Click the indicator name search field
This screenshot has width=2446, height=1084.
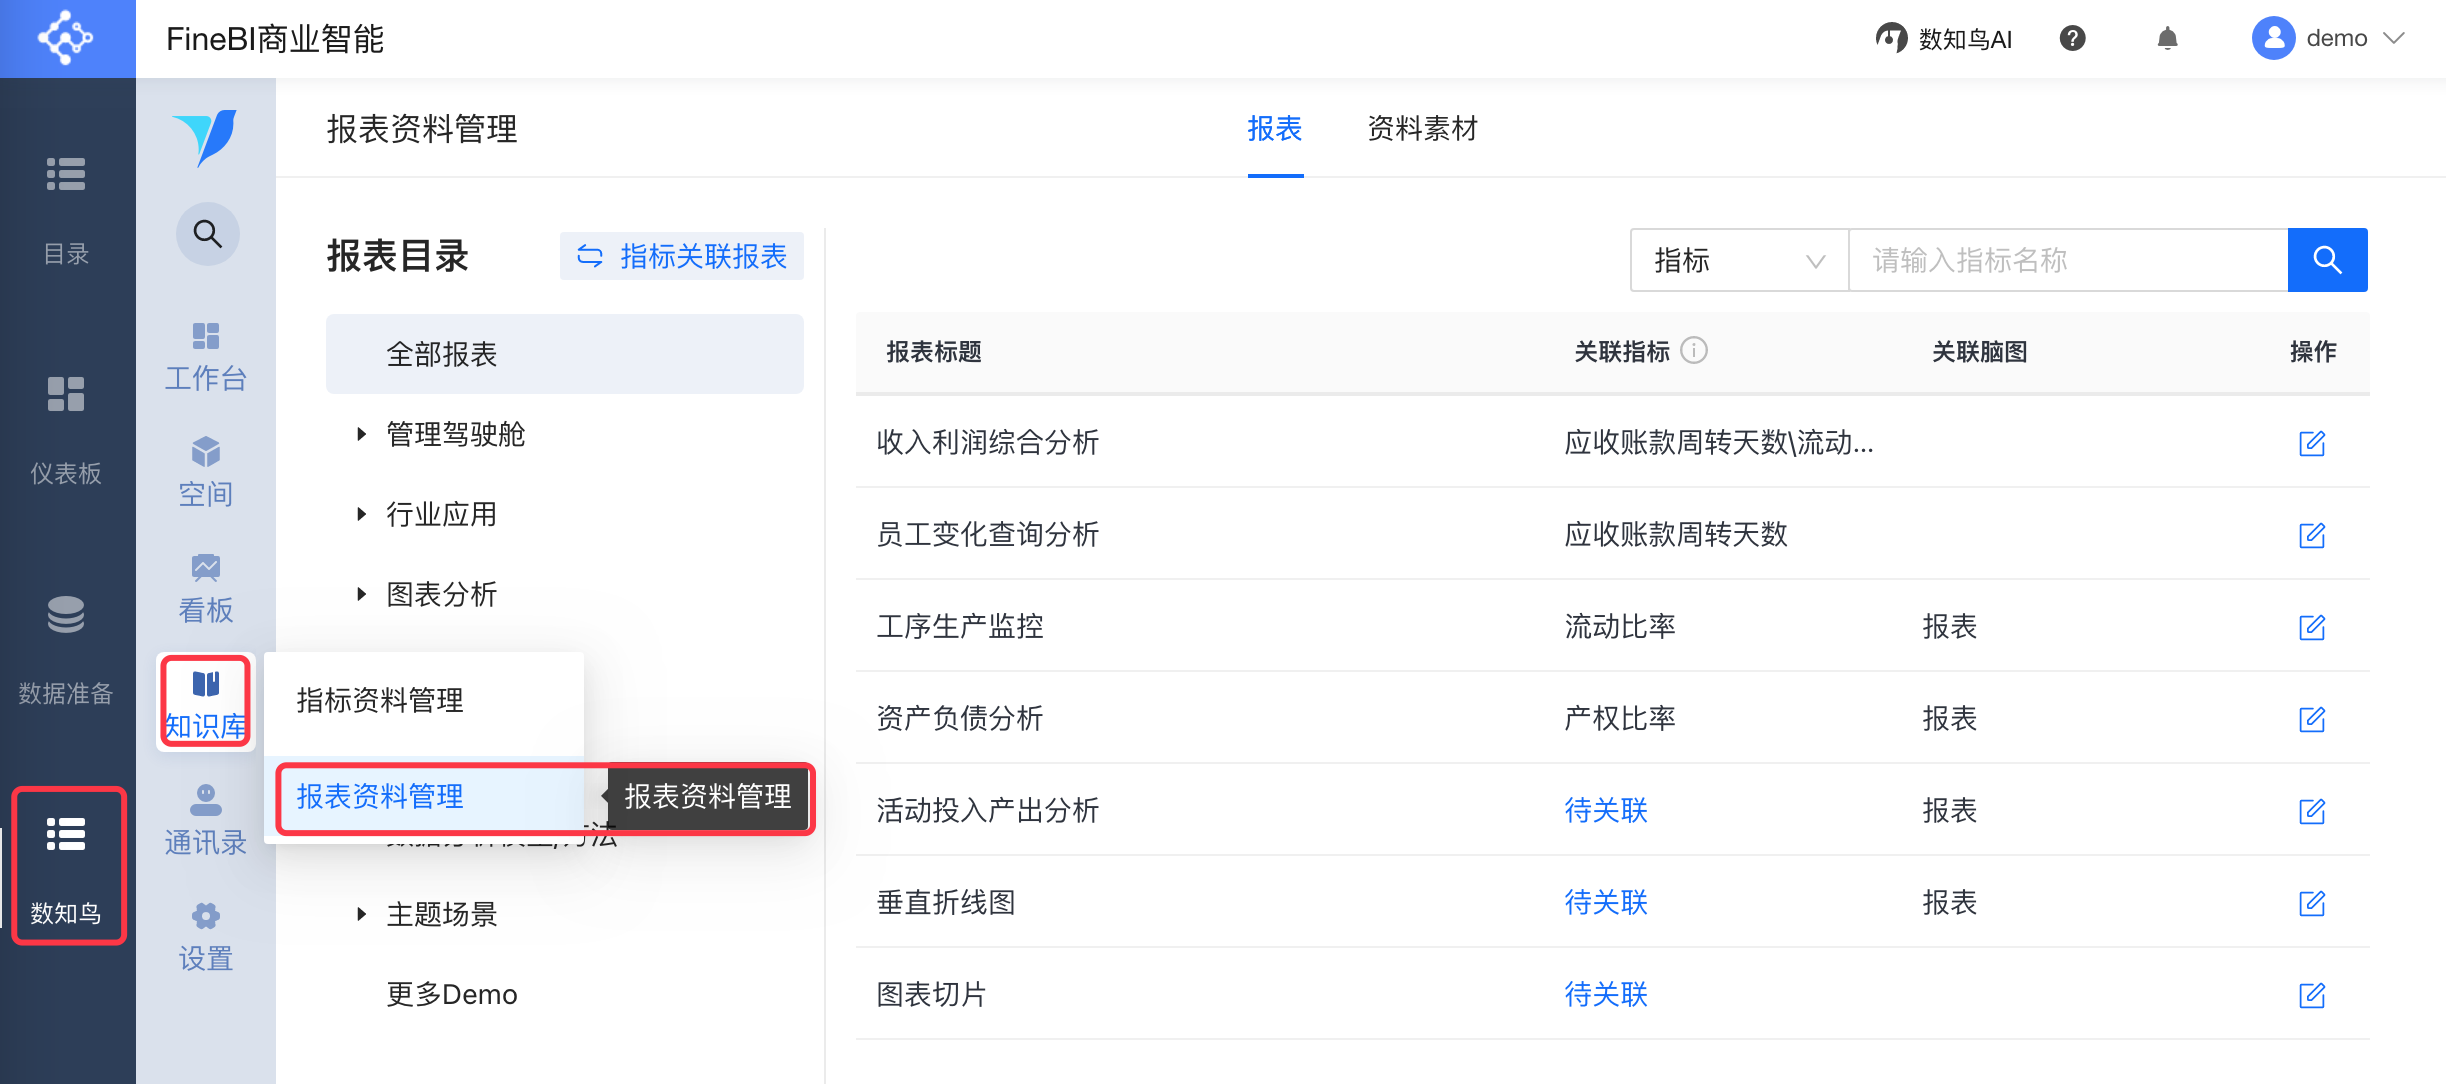pyautogui.click(x=2067, y=260)
